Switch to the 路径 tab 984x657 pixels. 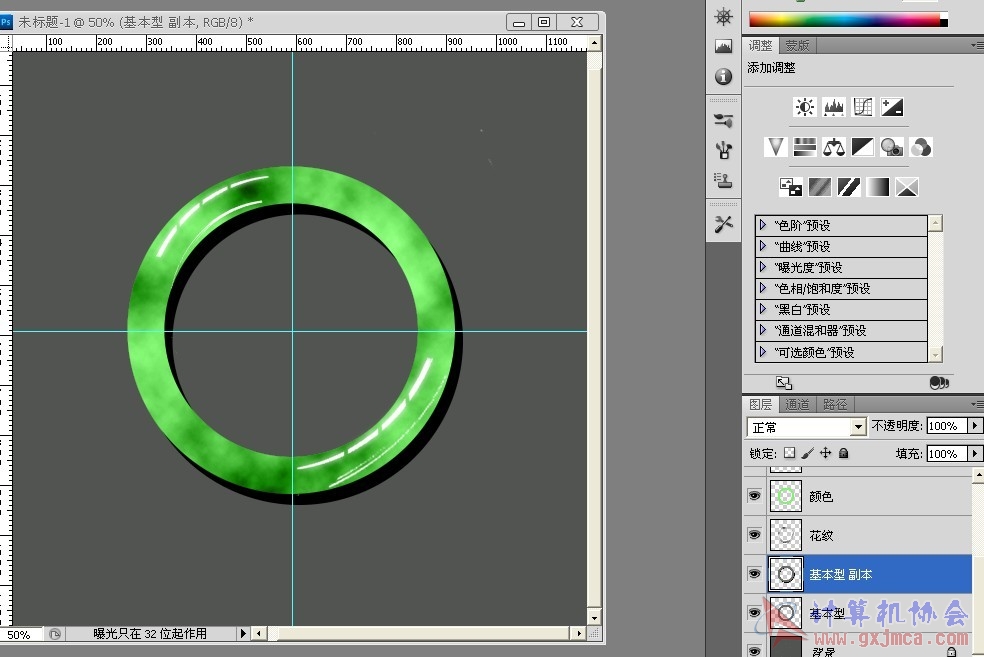tap(835, 404)
